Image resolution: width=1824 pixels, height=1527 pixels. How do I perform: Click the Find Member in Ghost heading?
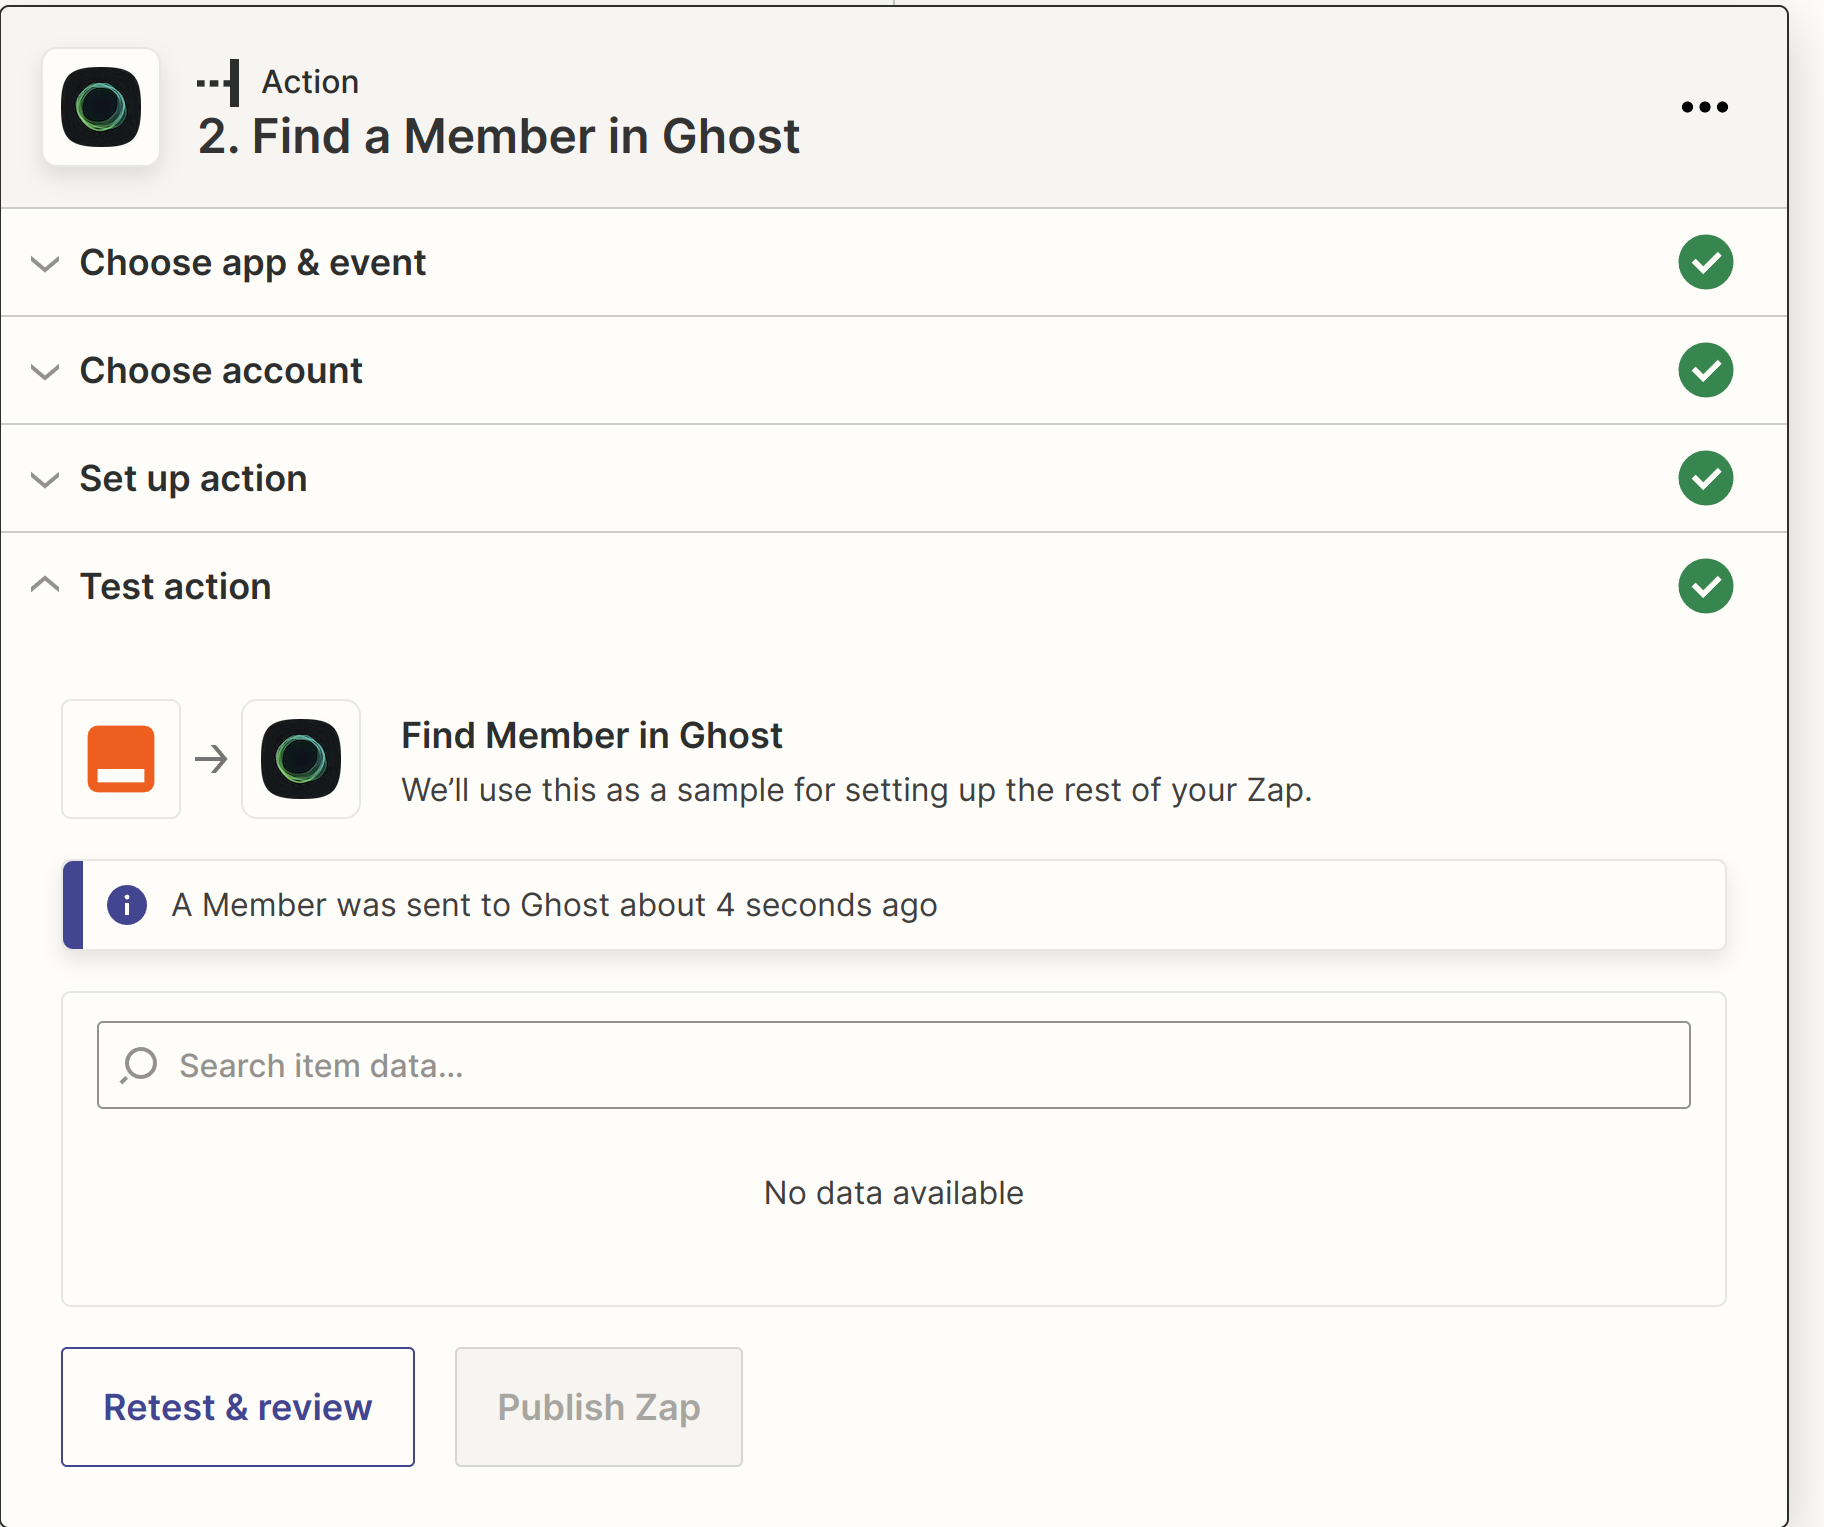pyautogui.click(x=592, y=736)
